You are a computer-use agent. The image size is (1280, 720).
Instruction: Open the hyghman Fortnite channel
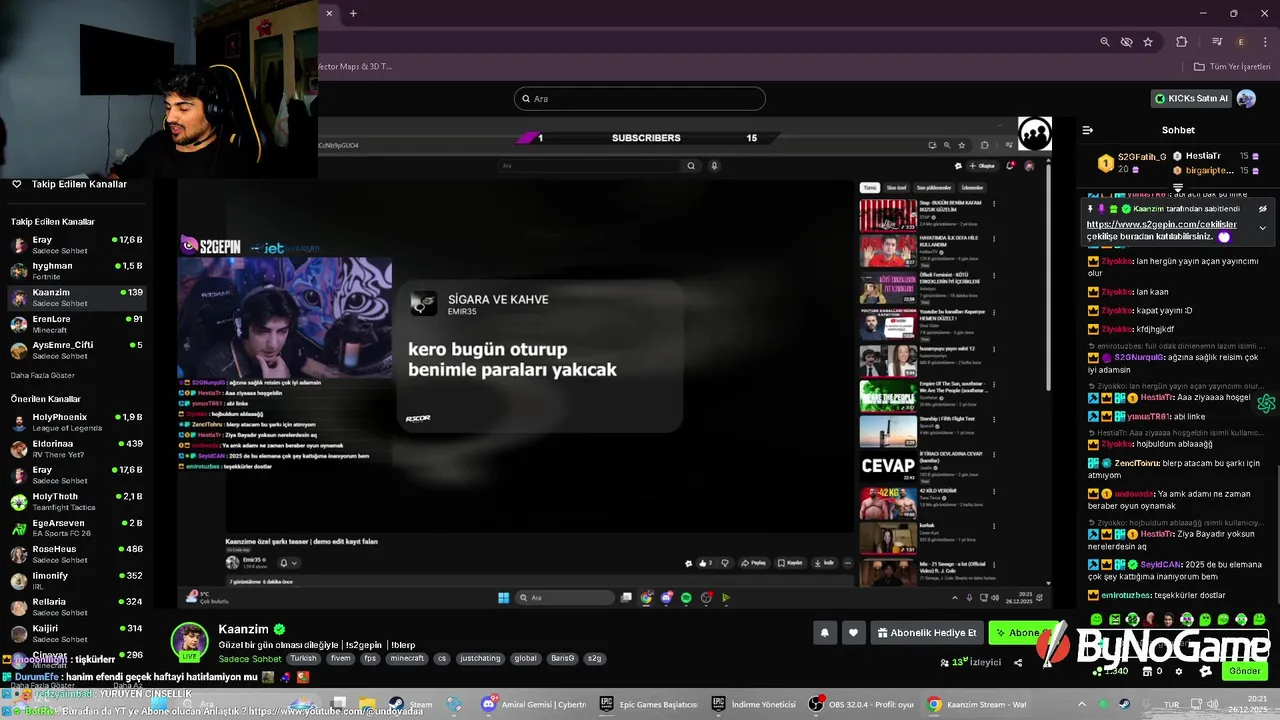coord(78,271)
